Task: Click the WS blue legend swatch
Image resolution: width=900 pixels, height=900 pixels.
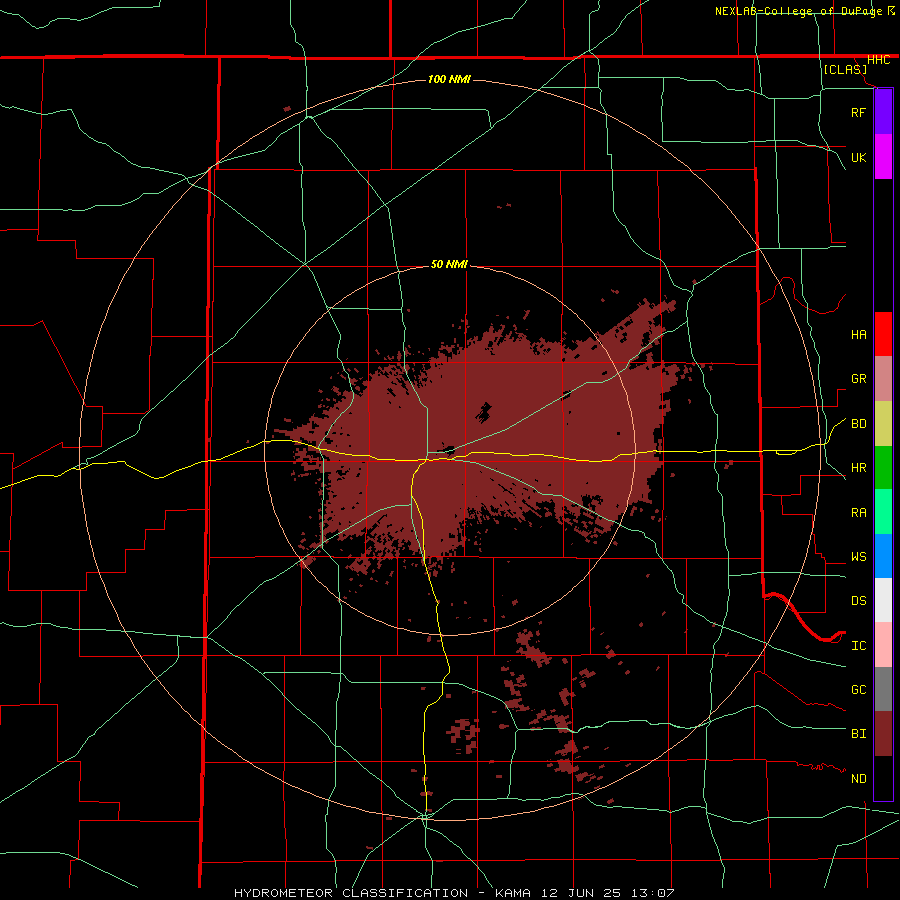Action: click(x=883, y=556)
